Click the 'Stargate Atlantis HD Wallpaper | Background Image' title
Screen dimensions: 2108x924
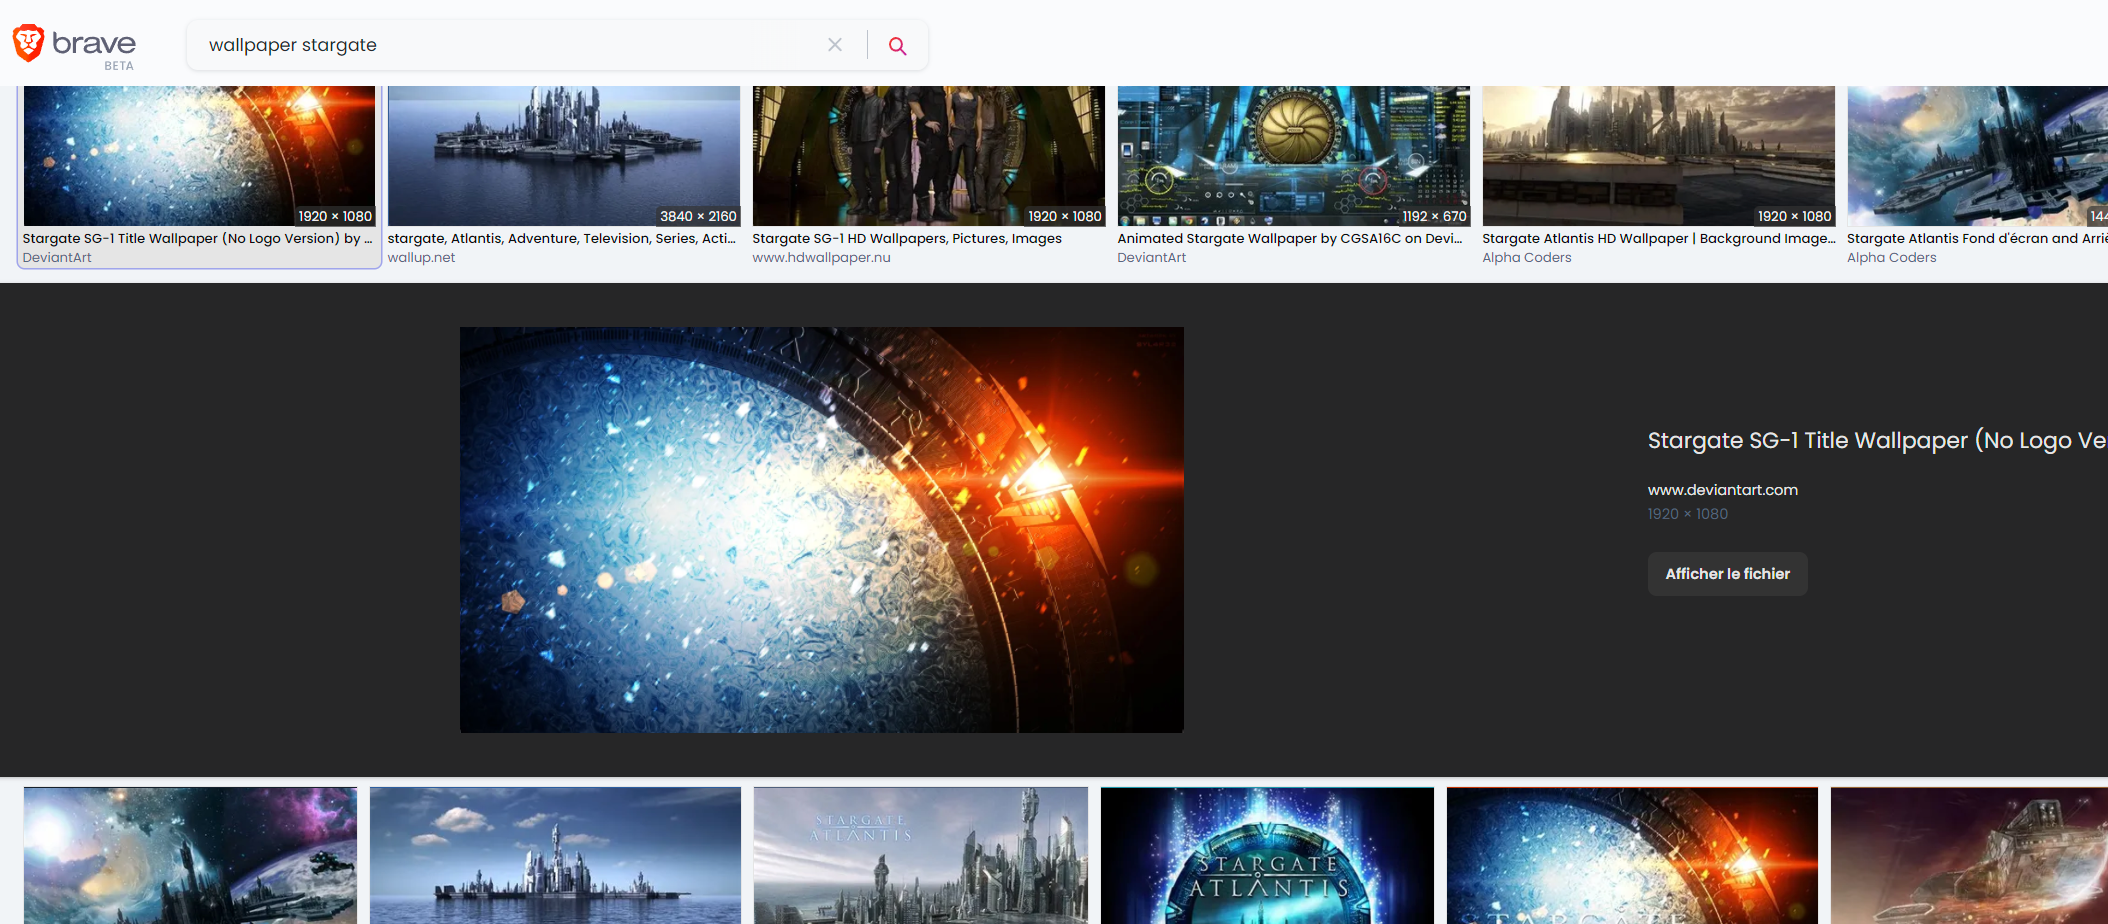[1659, 239]
